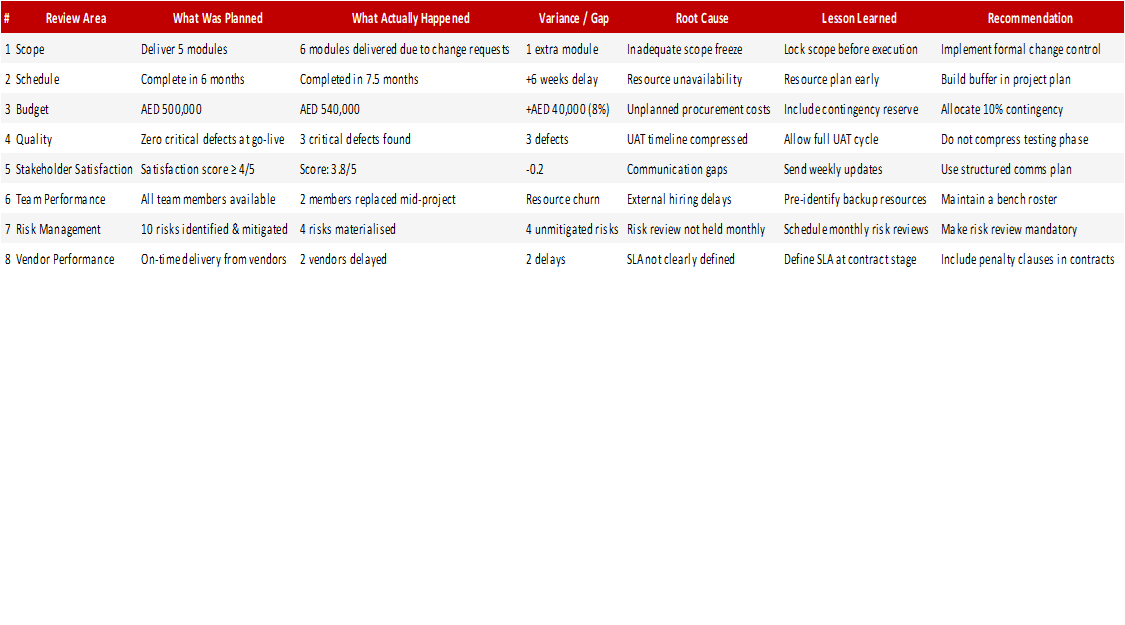Click 'Lock scope before execution' cell
Screen dimensions: 1125x625
pyautogui.click(x=851, y=50)
